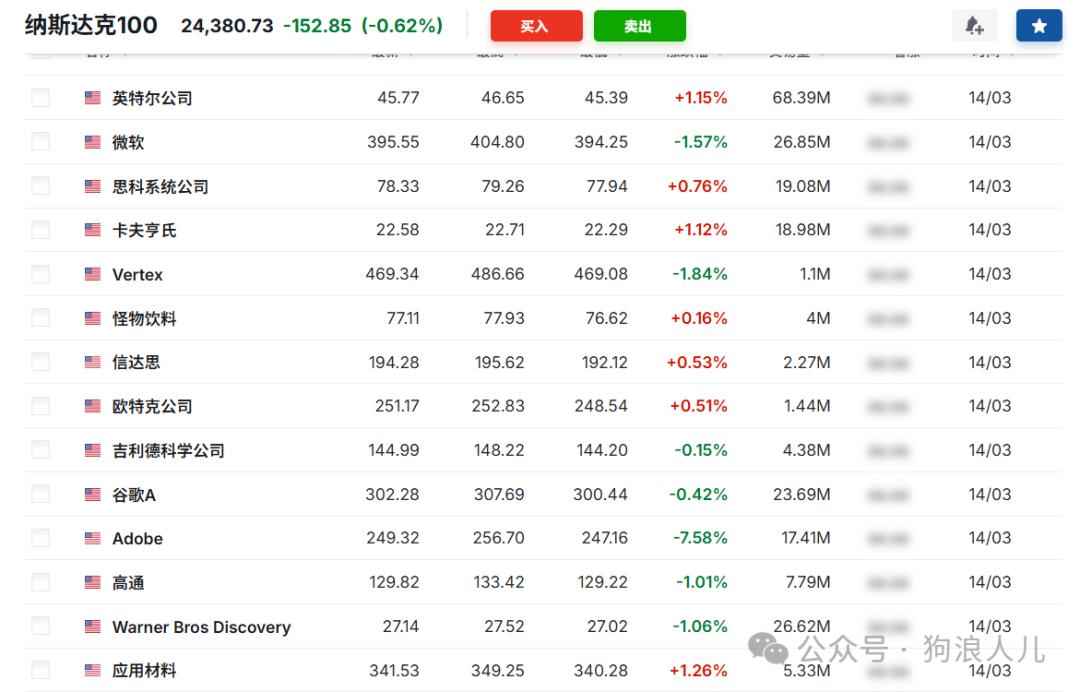1080x692 pixels.
Task: Click the 纳斯达克100 index title
Action: coord(91,25)
